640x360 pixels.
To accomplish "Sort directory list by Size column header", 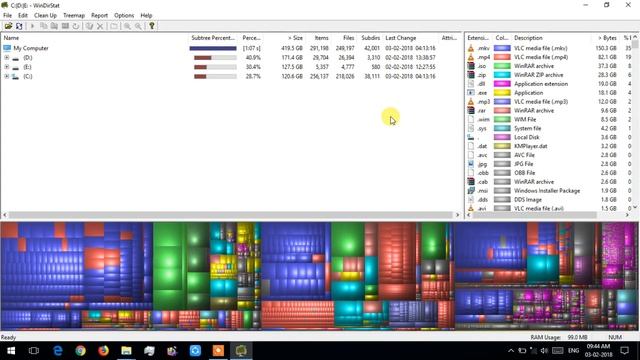I will 284,38.
